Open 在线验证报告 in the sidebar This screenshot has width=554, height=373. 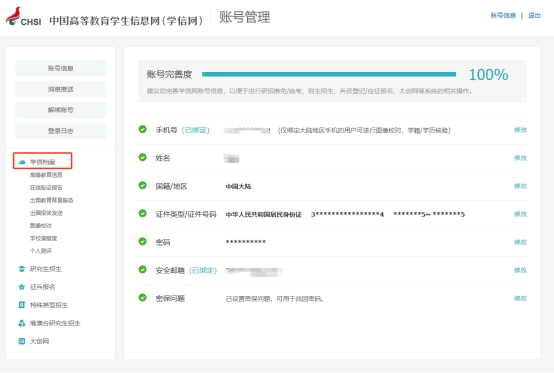[46, 188]
